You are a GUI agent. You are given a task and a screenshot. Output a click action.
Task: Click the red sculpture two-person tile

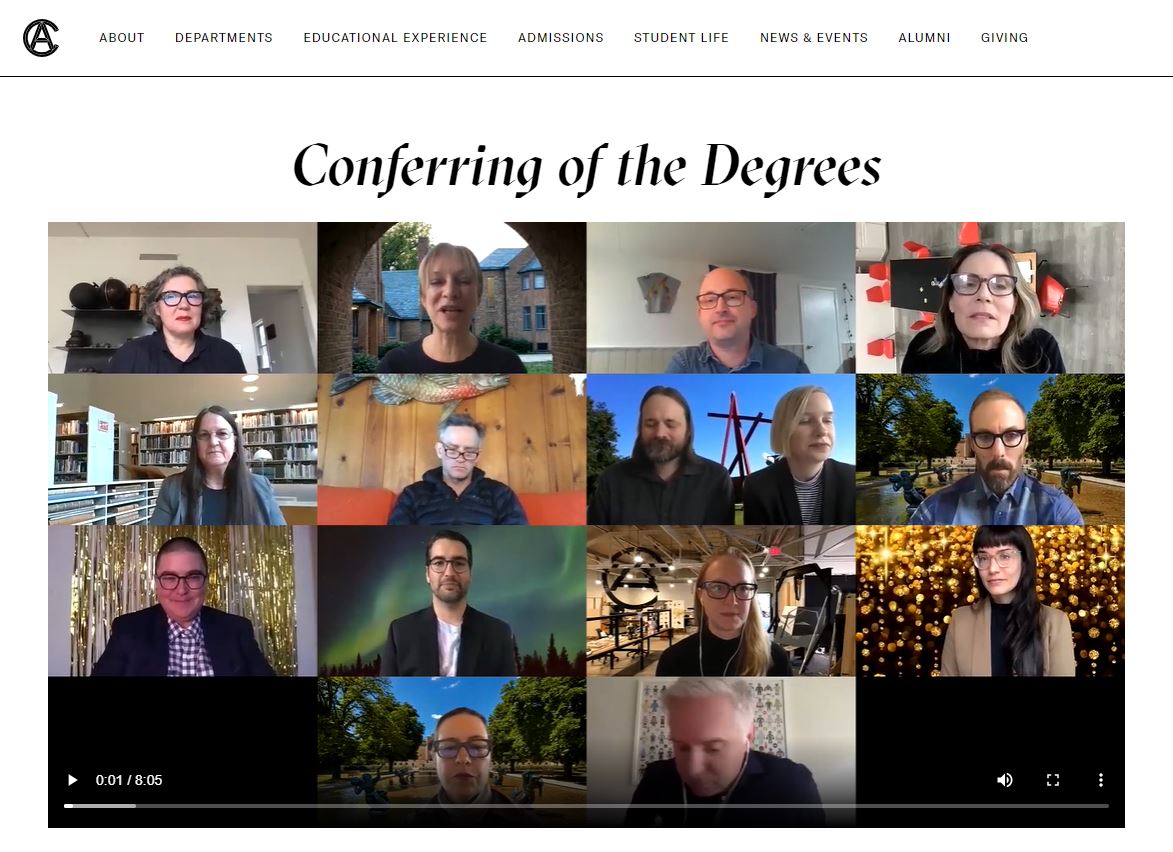[721, 450]
